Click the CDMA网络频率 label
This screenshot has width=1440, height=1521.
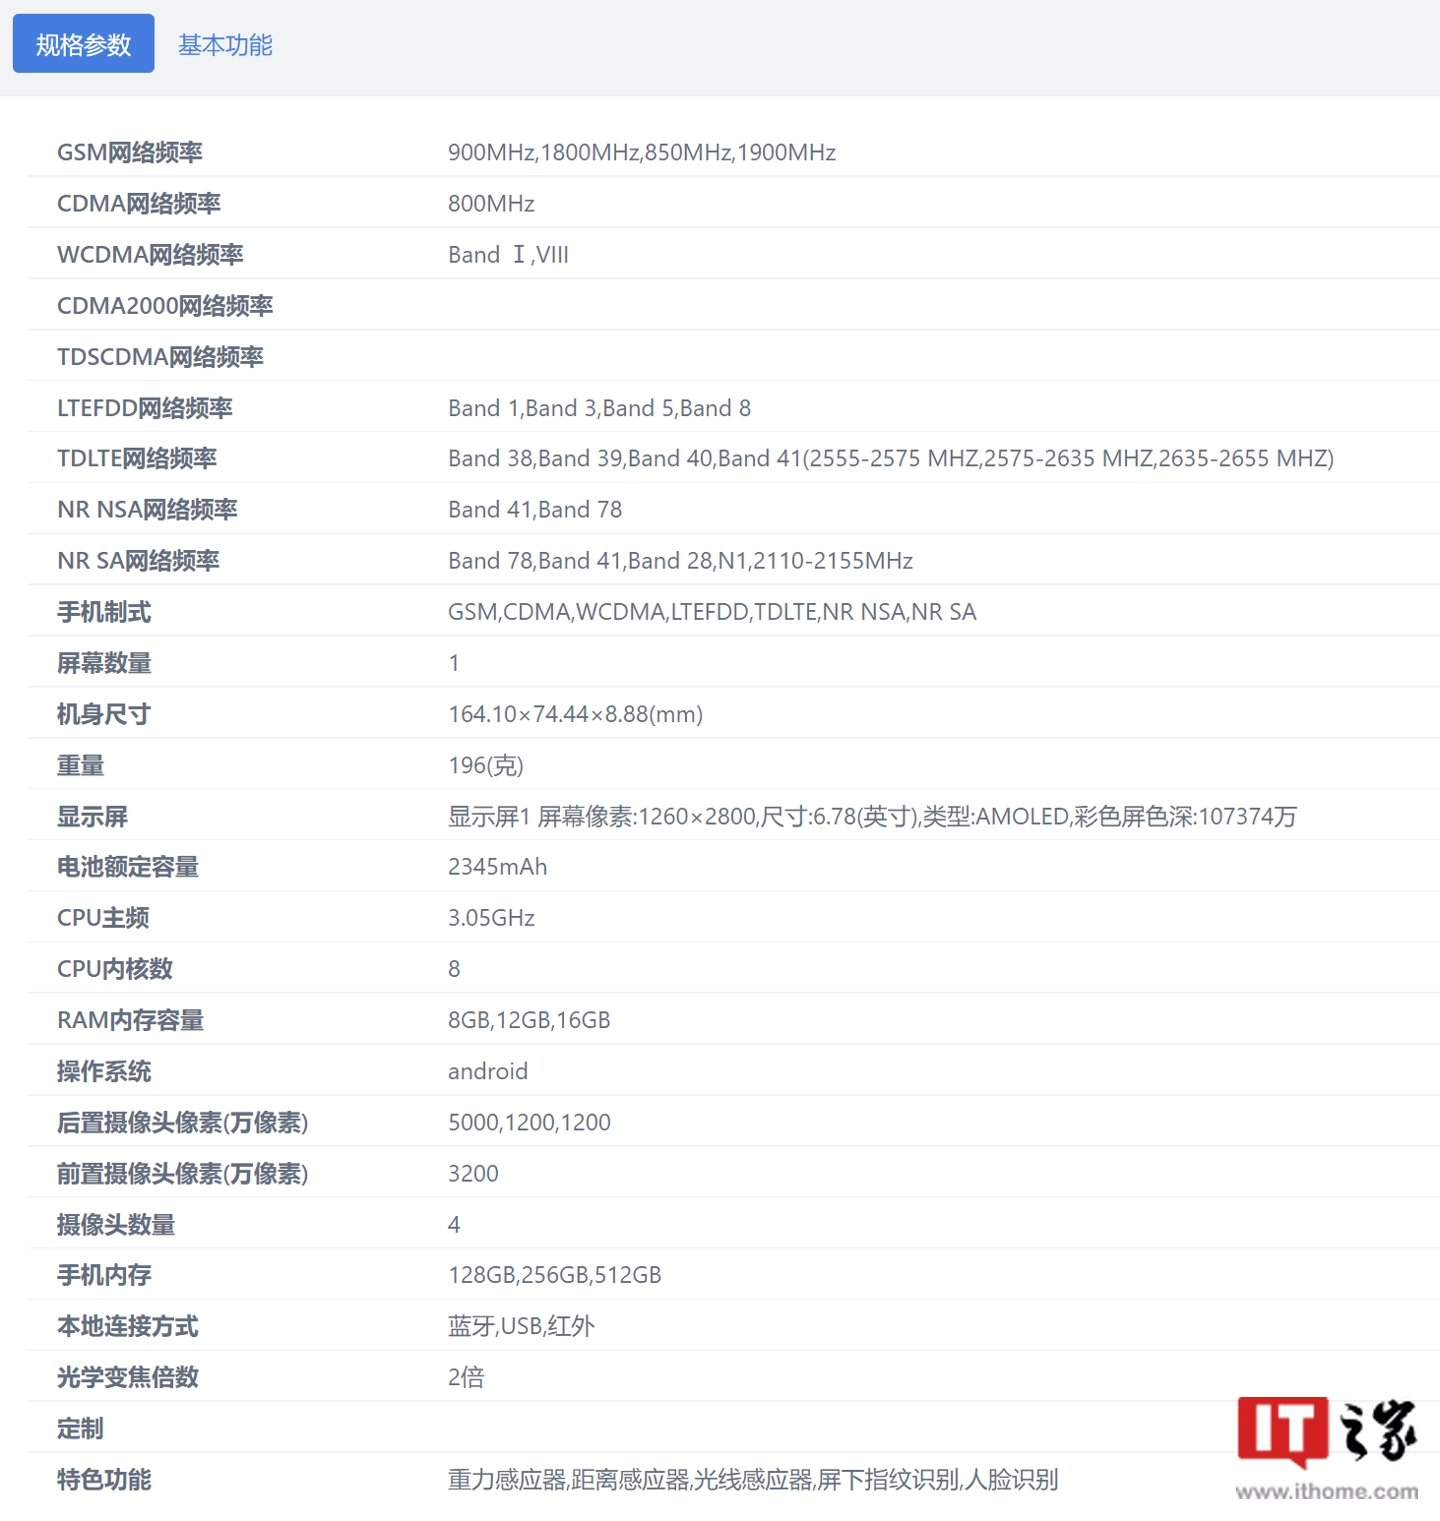pos(139,203)
